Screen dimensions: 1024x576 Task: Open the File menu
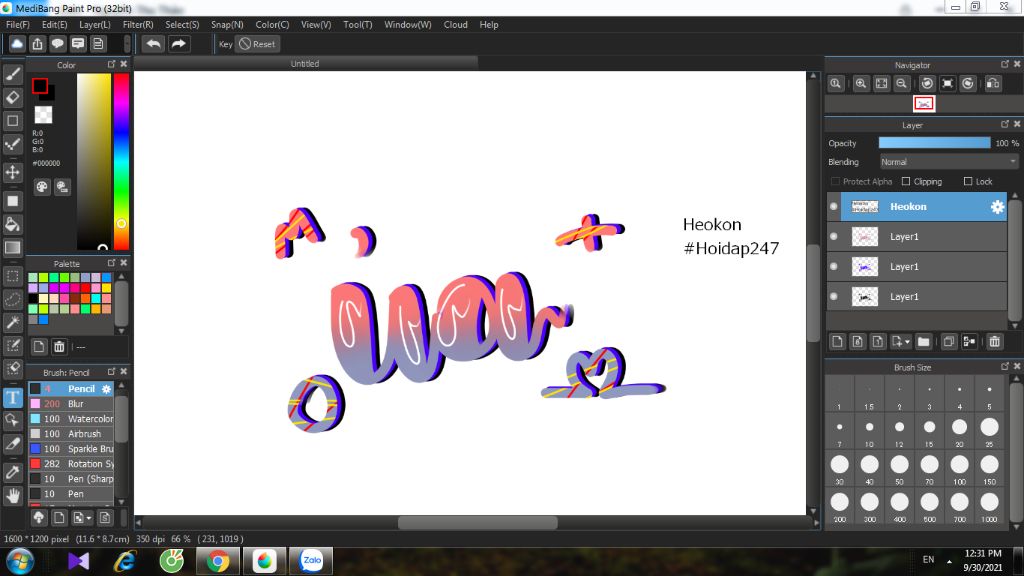pos(18,25)
